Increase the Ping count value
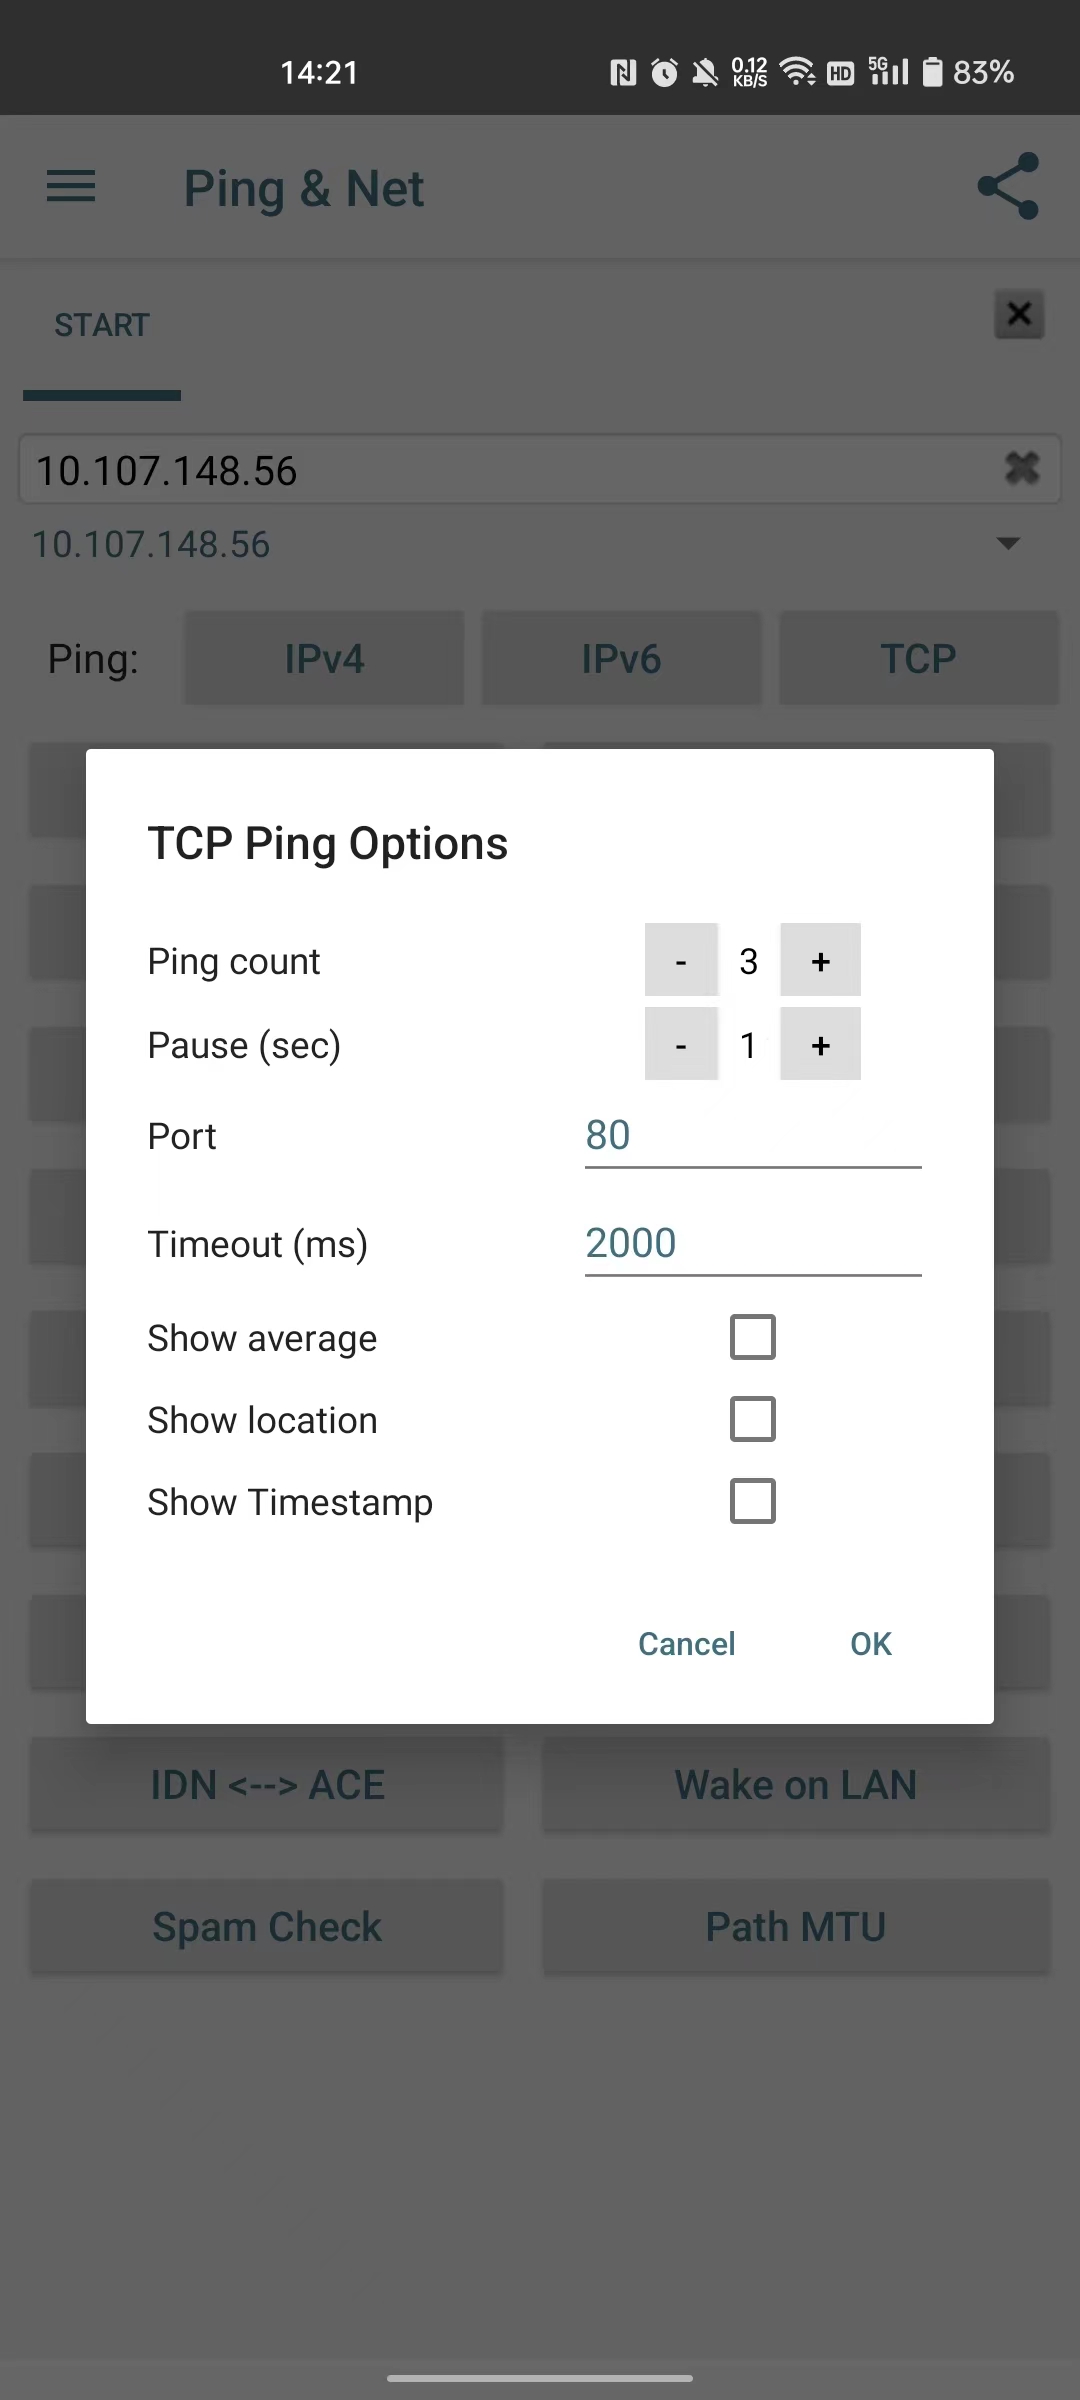This screenshot has width=1080, height=2400. (x=820, y=960)
